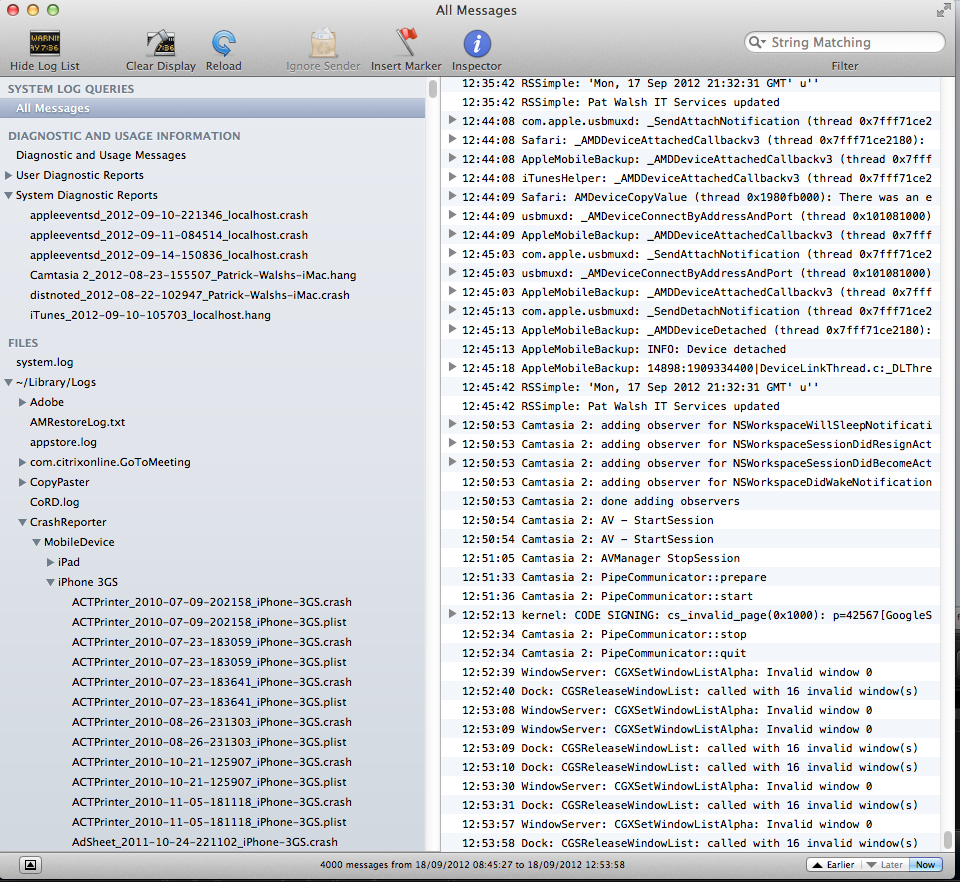
Task: Click the Later button
Action: click(885, 864)
